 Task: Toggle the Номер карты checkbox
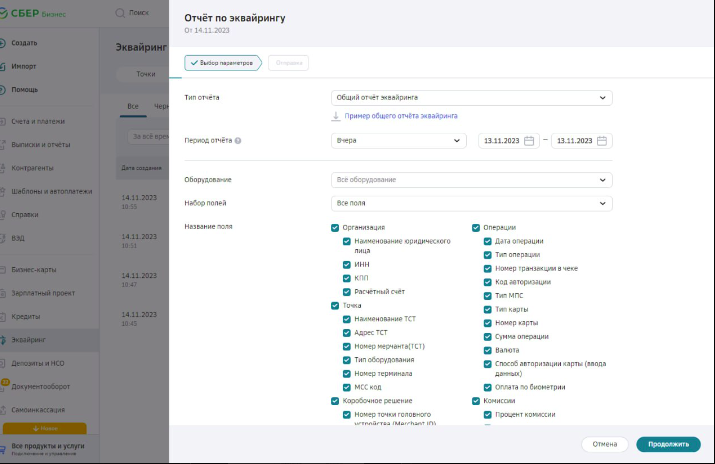[487, 323]
